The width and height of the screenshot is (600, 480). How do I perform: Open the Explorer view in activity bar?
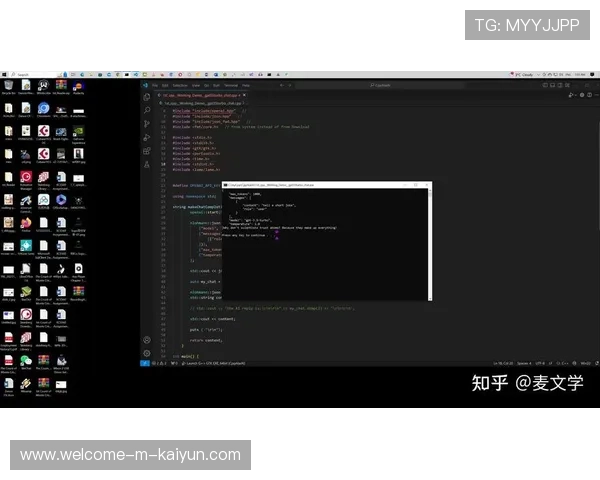[146, 98]
